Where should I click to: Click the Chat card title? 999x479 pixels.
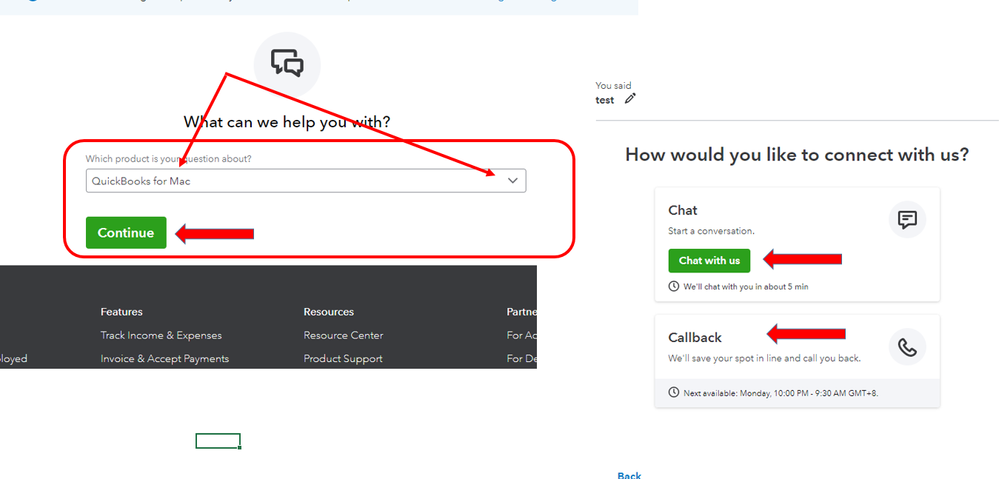click(x=683, y=210)
